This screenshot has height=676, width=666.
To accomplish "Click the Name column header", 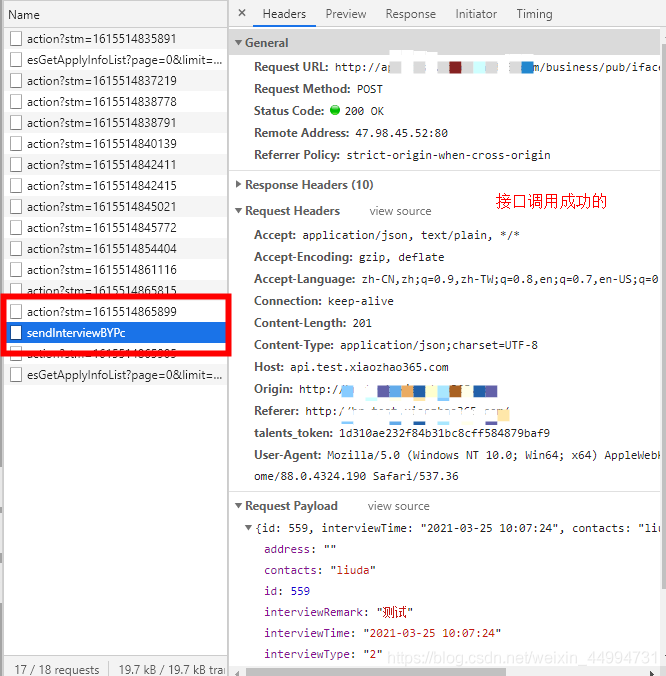I will click(116, 15).
